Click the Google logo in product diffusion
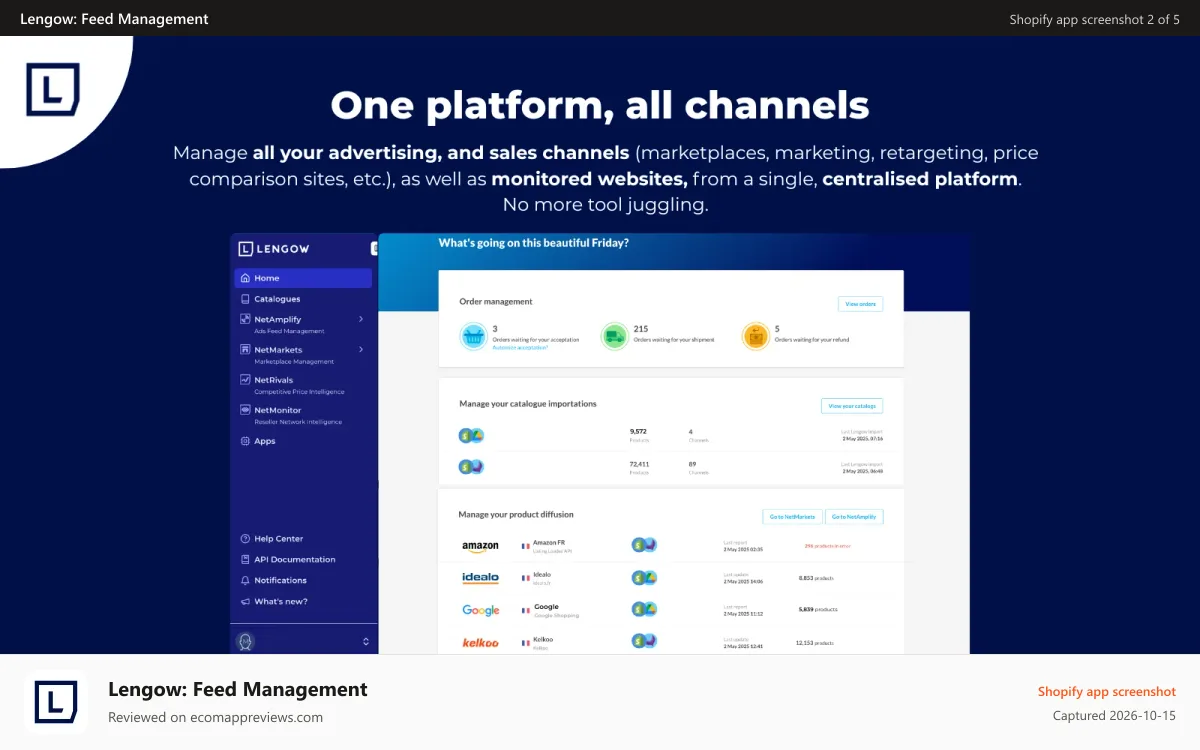 [481, 609]
